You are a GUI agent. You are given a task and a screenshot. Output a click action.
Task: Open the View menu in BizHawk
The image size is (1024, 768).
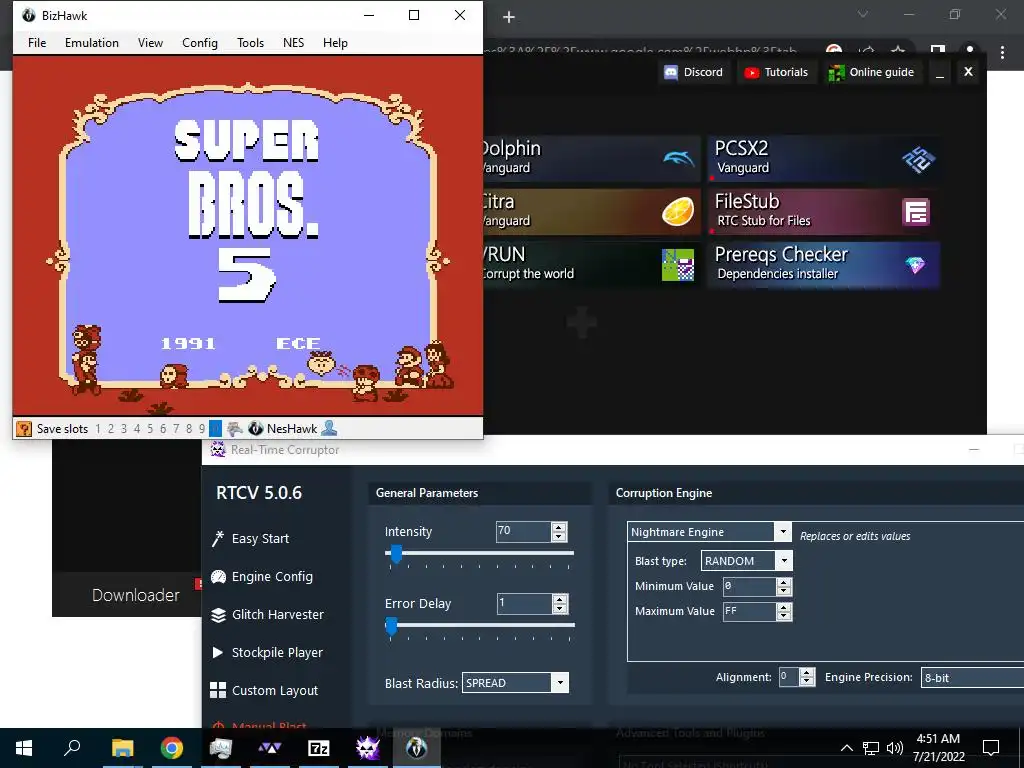pos(150,42)
